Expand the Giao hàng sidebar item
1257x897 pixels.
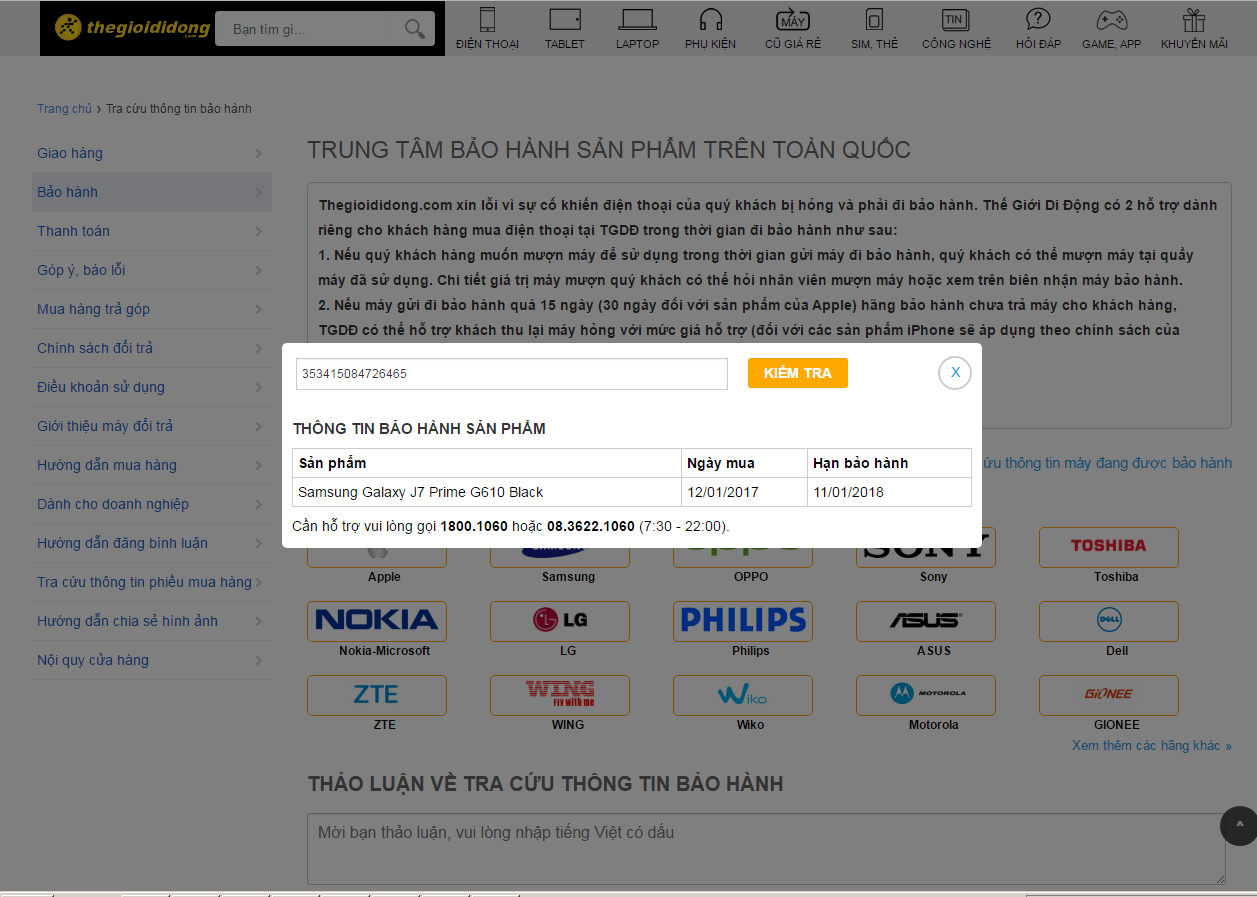151,153
